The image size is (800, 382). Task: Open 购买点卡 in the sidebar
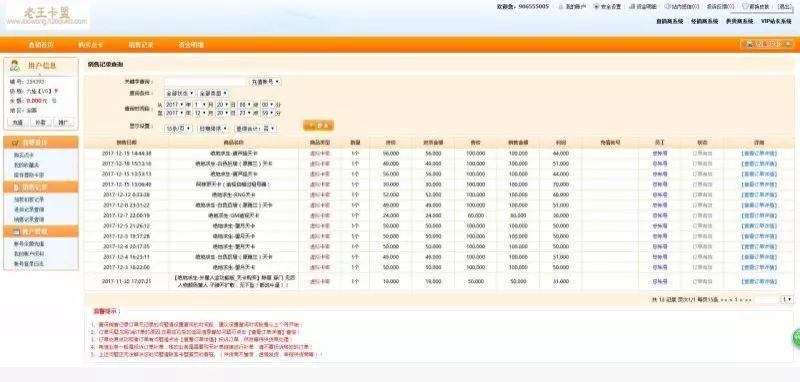pyautogui.click(x=24, y=155)
